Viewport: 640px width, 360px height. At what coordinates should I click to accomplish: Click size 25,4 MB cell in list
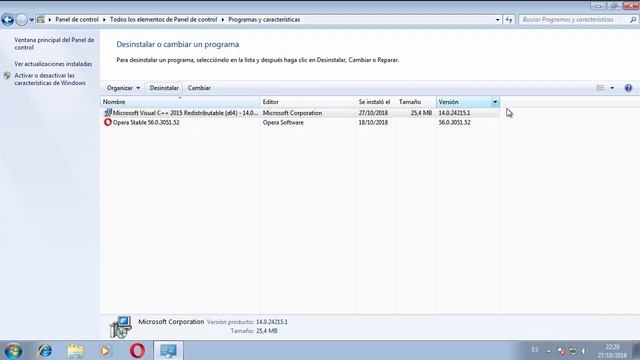pyautogui.click(x=421, y=113)
